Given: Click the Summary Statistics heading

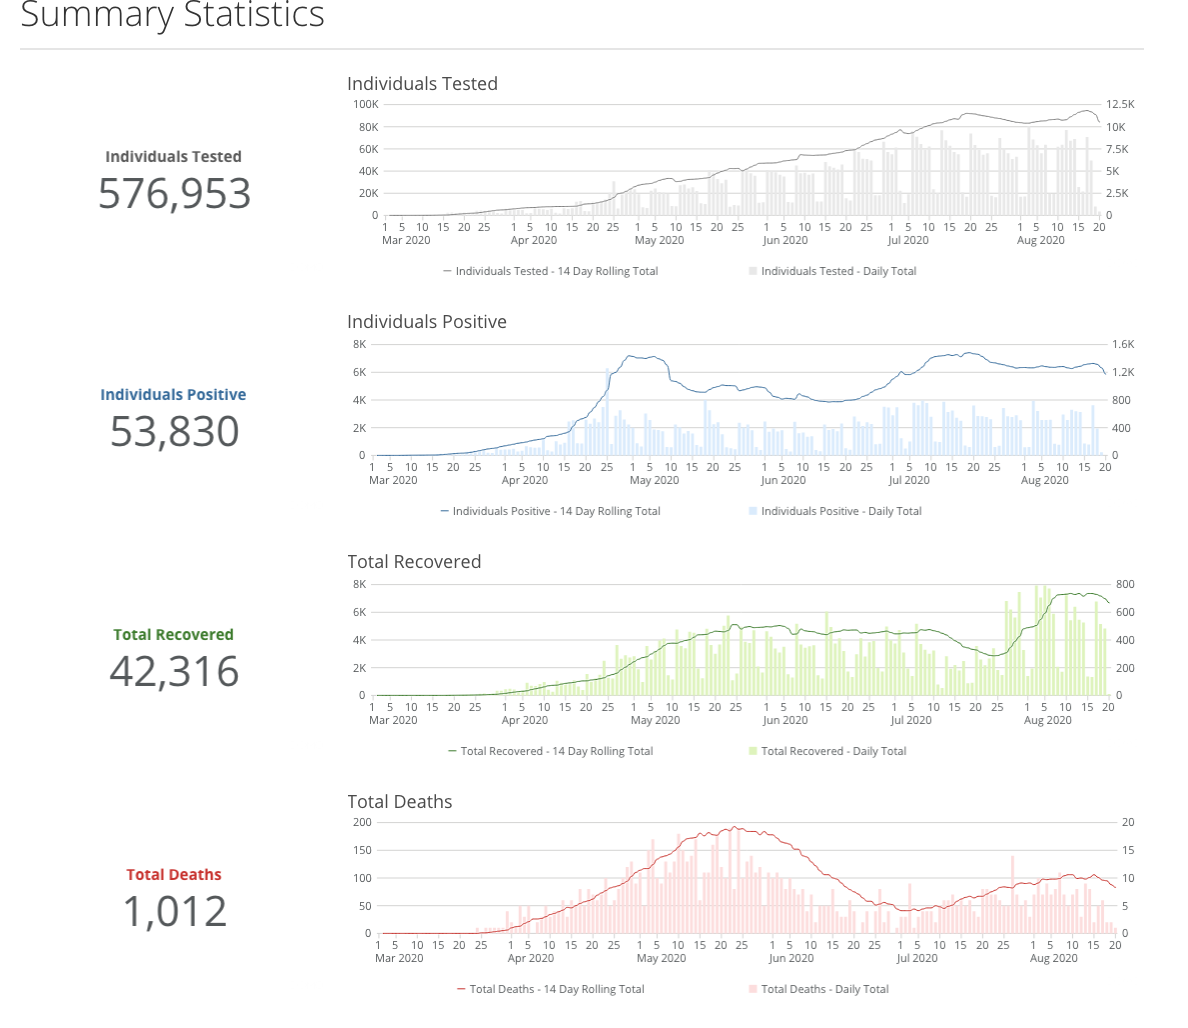Looking at the screenshot, I should 172,16.
